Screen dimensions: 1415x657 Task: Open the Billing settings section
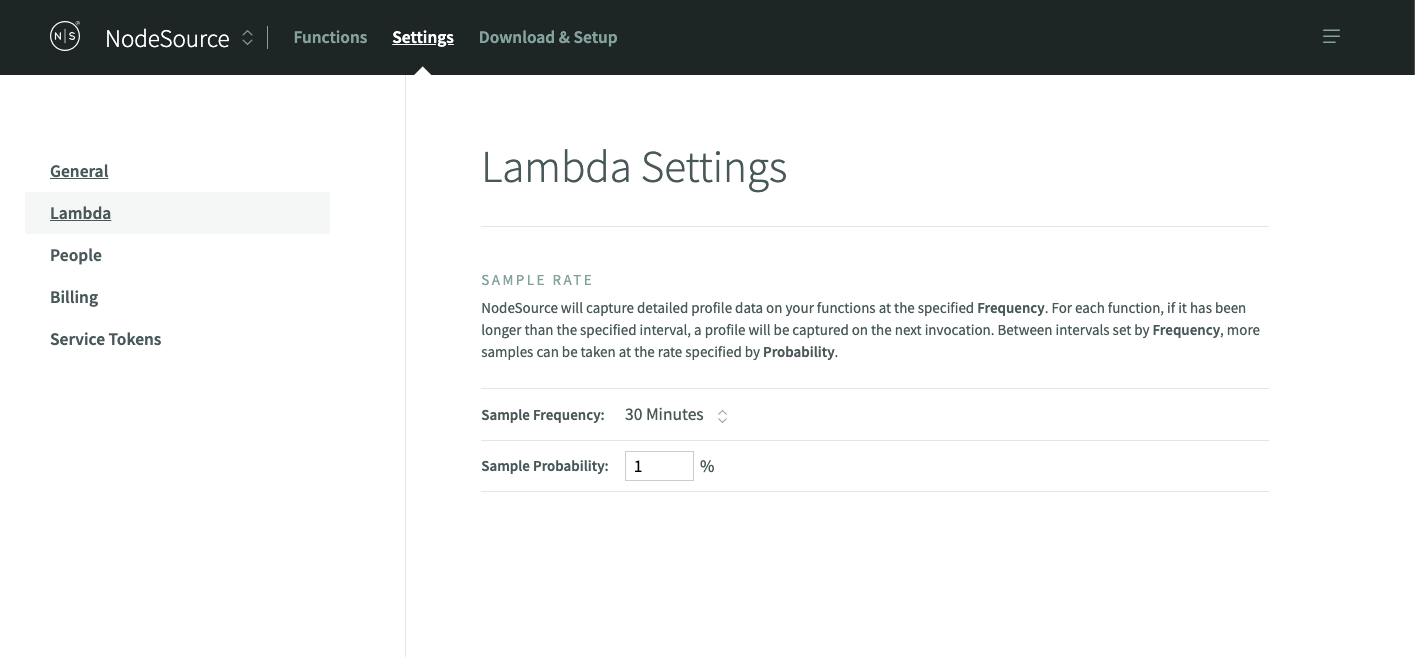(x=74, y=297)
